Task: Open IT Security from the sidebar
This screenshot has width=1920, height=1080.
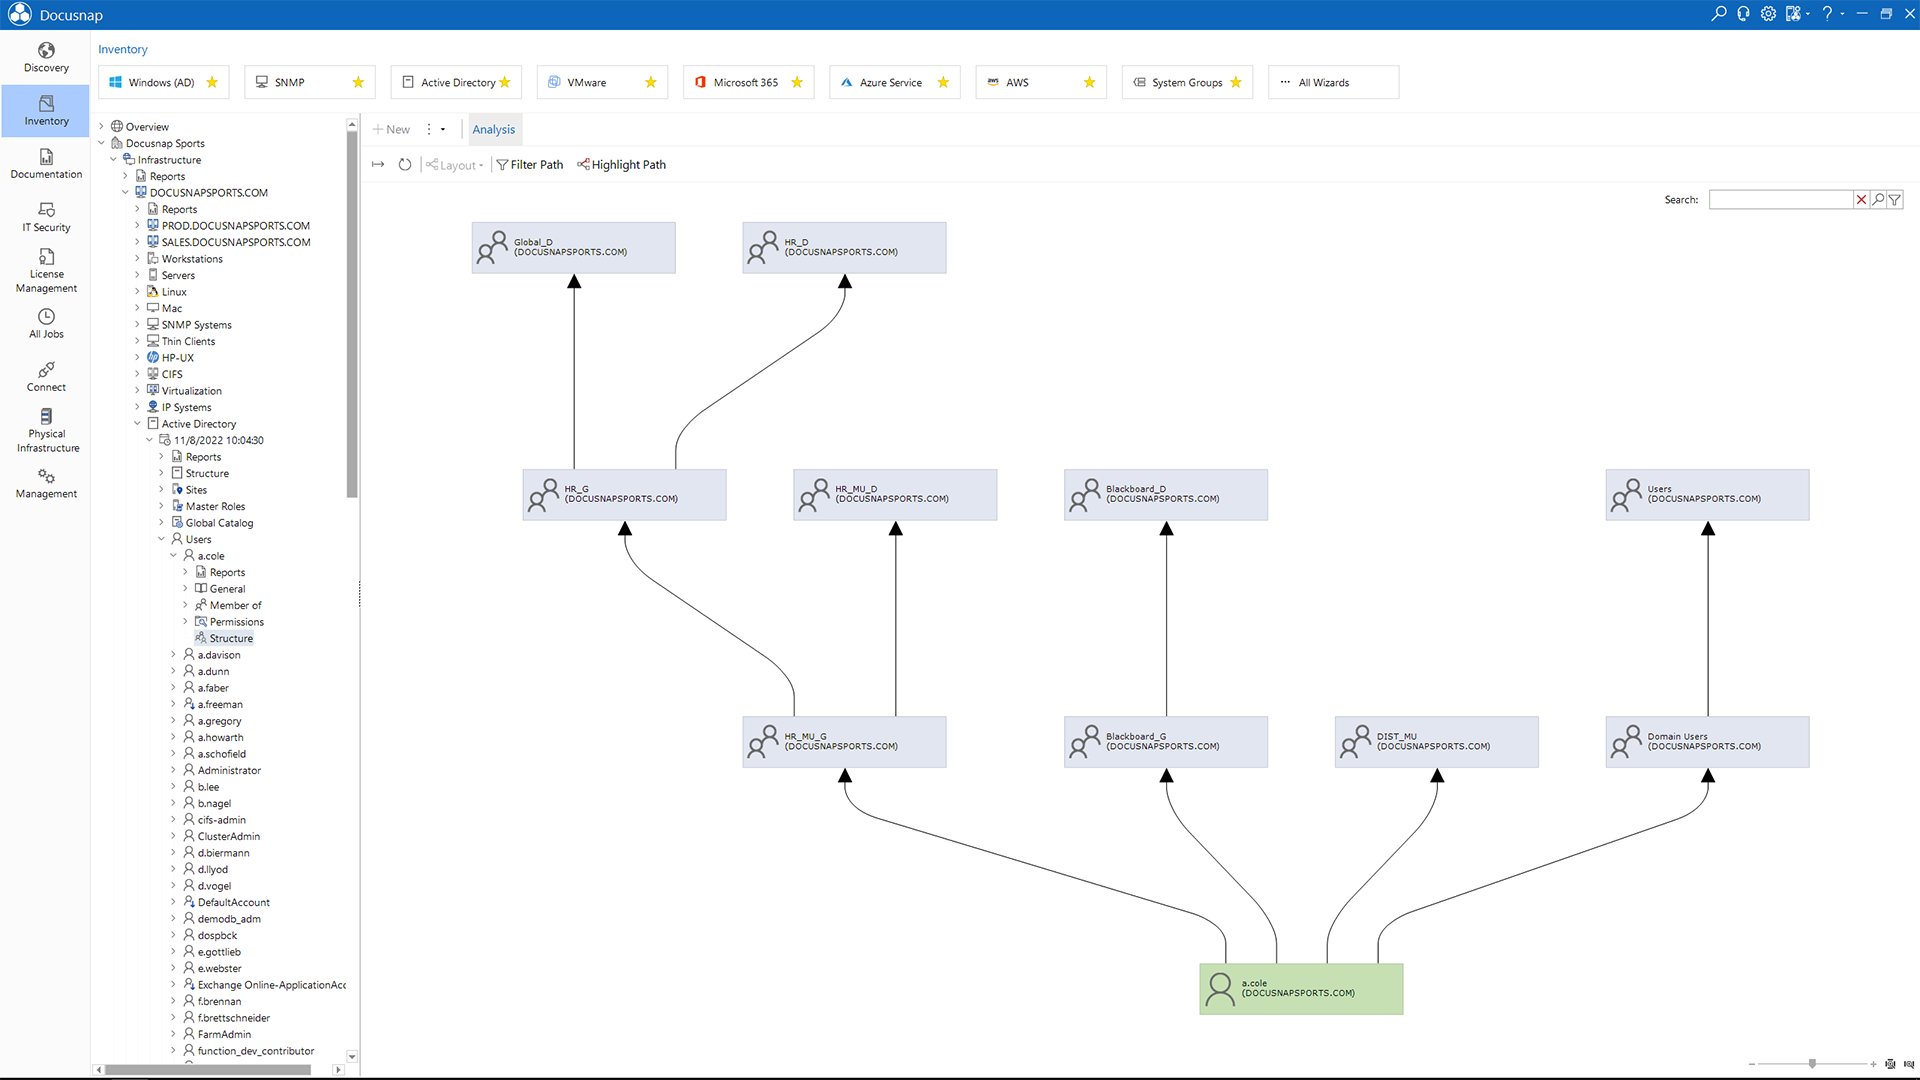Action: click(46, 217)
